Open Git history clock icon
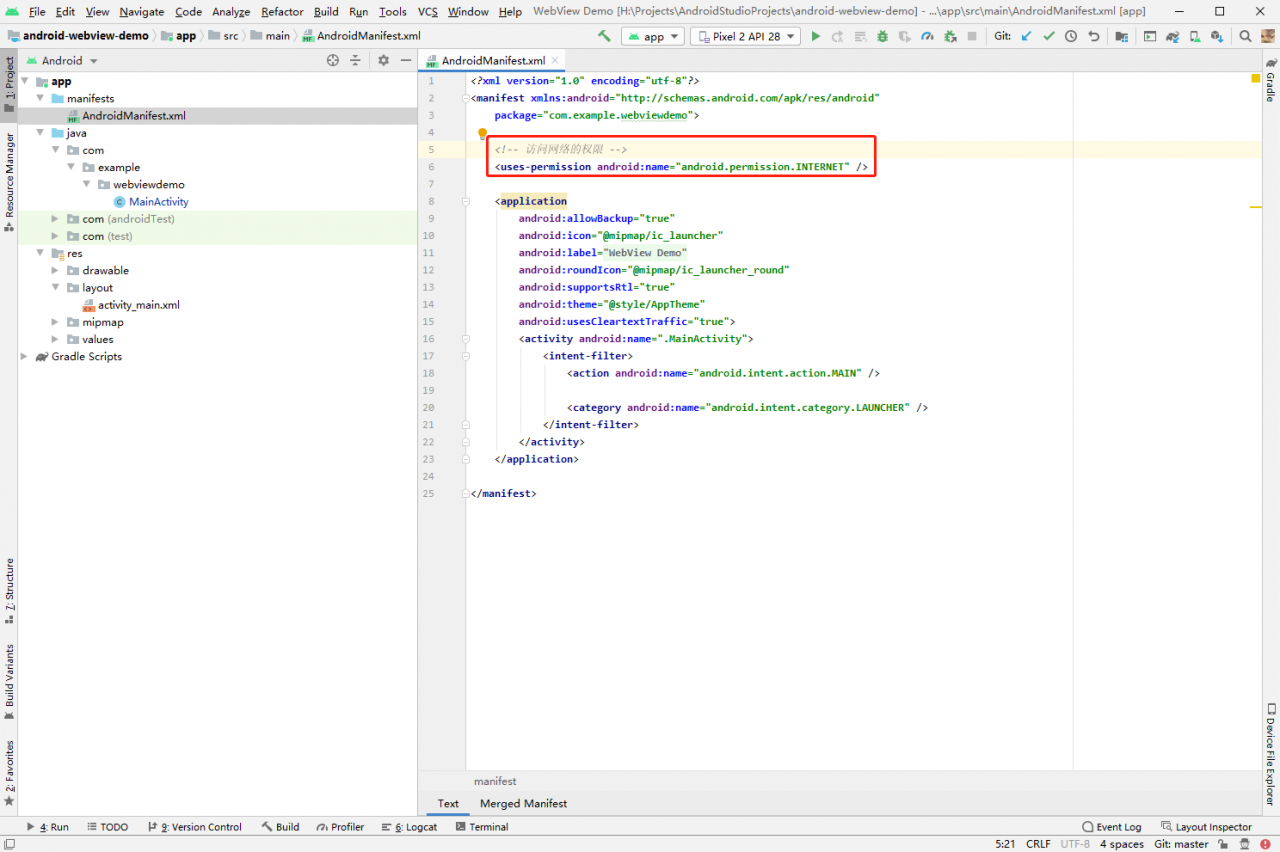This screenshot has height=852, width=1280. [x=1071, y=36]
